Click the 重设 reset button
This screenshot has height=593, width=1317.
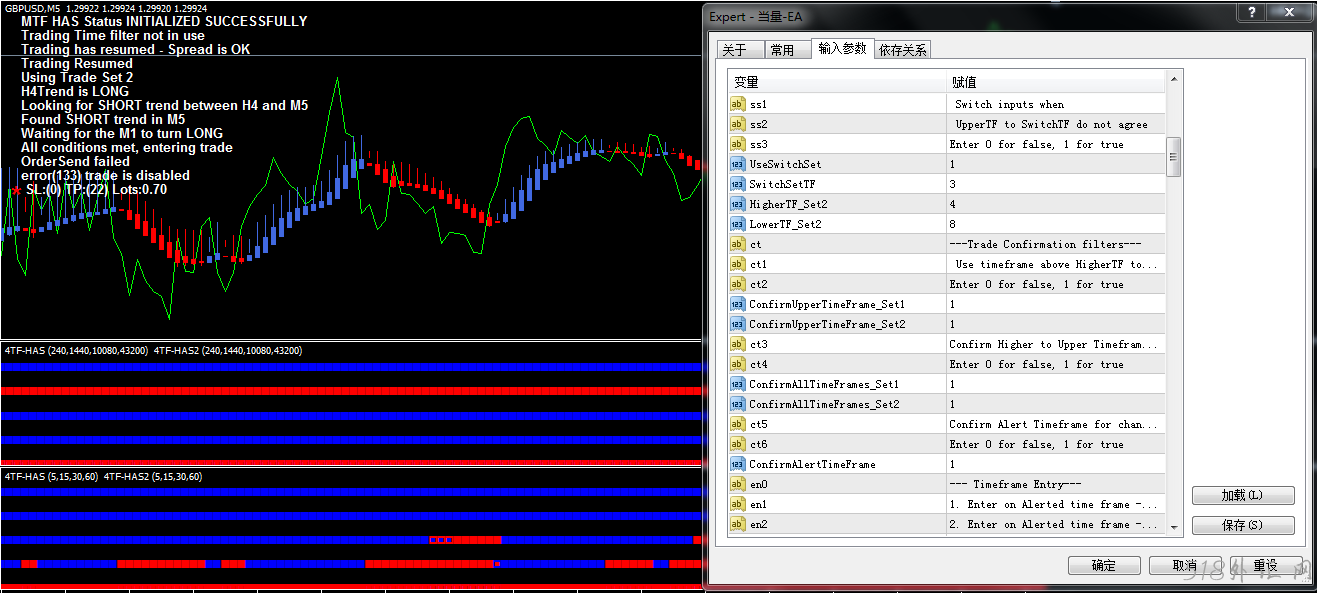[x=1266, y=566]
